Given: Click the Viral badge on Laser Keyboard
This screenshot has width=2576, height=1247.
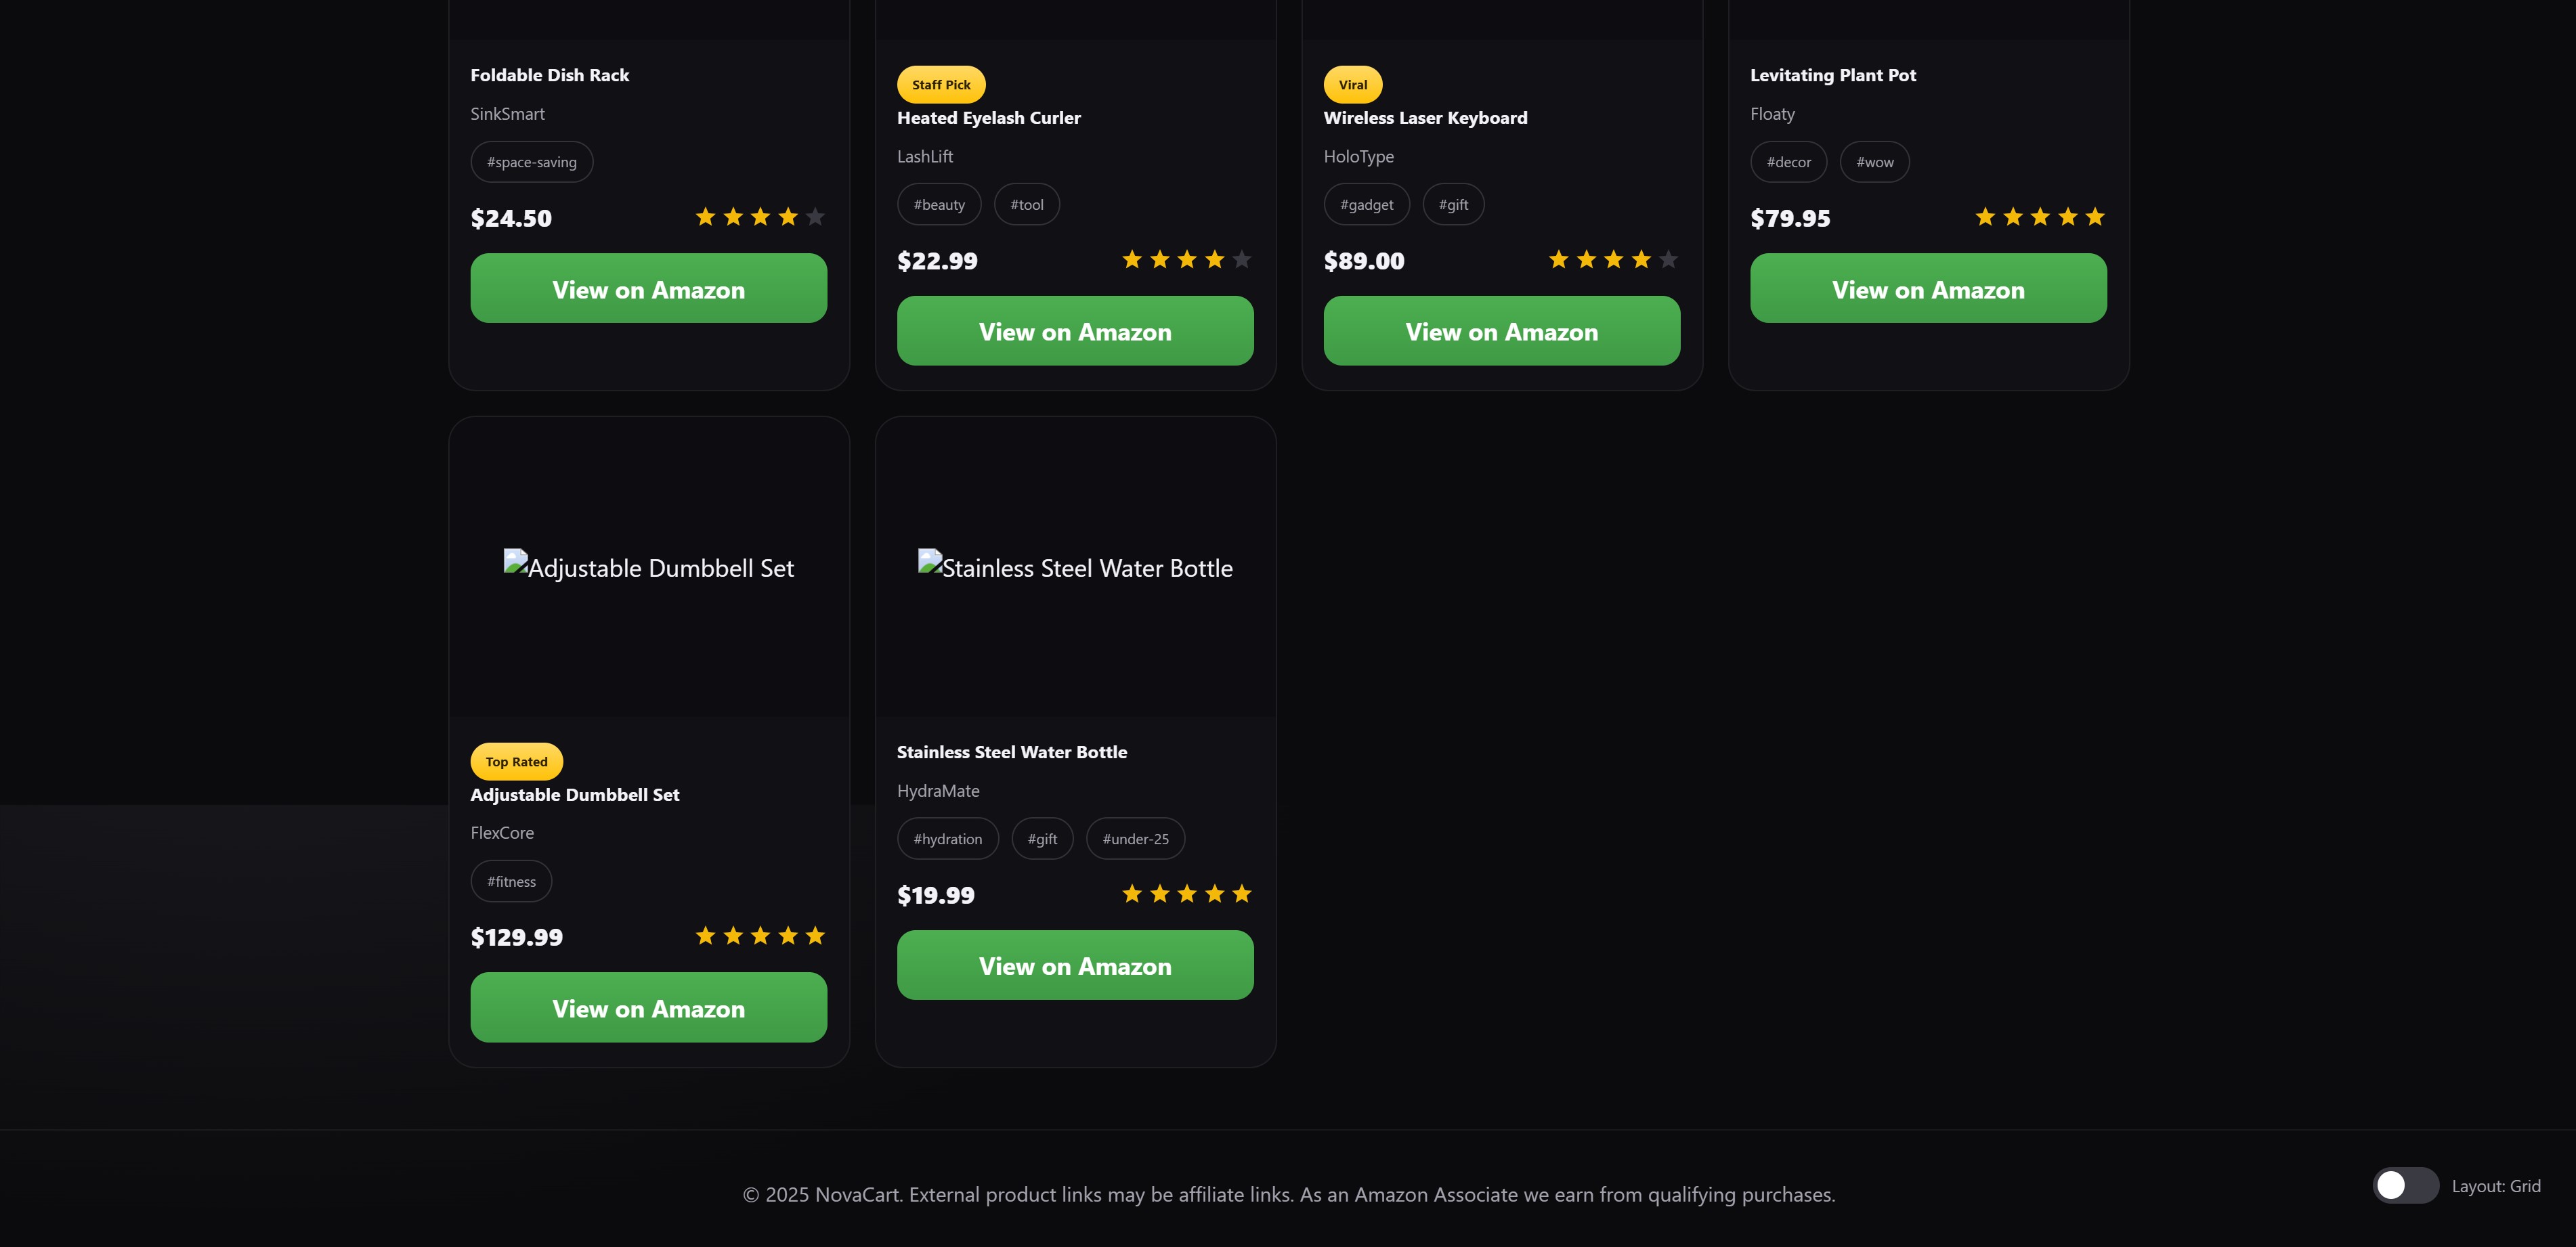Looking at the screenshot, I should tap(1352, 85).
